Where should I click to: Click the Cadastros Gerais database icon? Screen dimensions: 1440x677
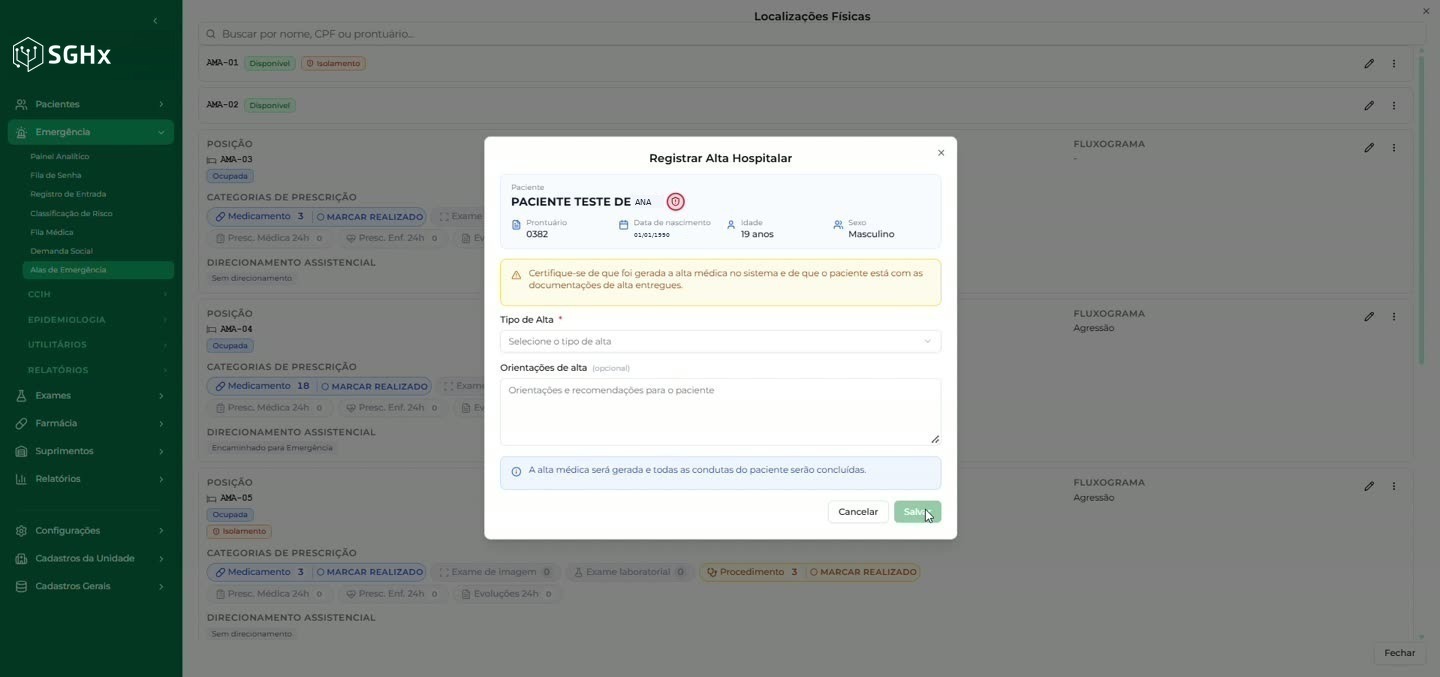point(21,586)
